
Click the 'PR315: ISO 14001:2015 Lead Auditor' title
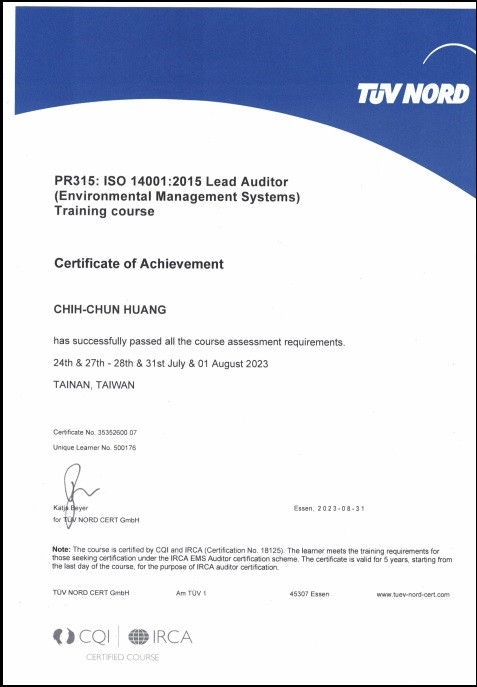[x=171, y=181]
